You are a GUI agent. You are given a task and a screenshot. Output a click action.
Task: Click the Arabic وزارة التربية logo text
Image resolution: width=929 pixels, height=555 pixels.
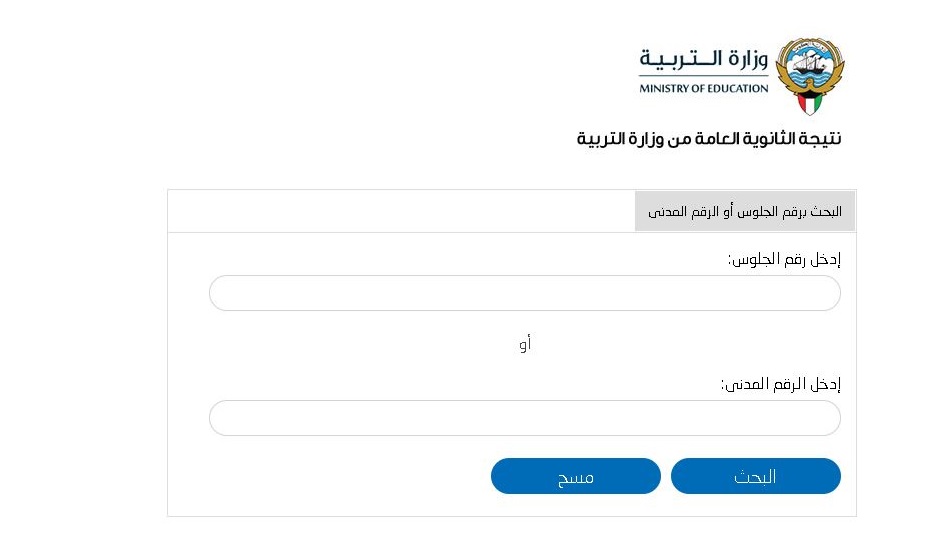703,59
